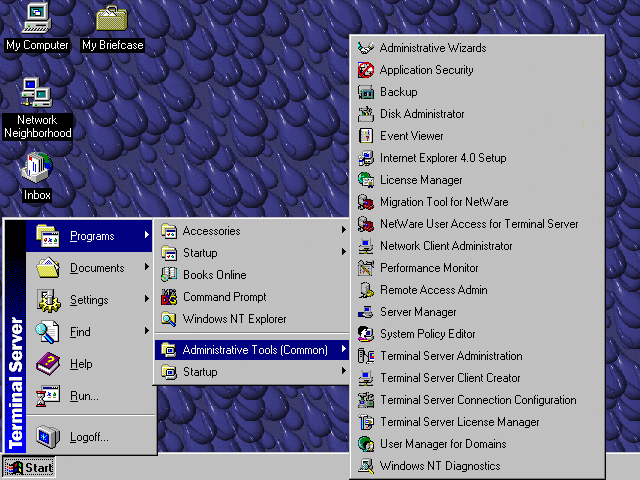Click the License Manager icon
Screen dimensions: 640x480
365,180
